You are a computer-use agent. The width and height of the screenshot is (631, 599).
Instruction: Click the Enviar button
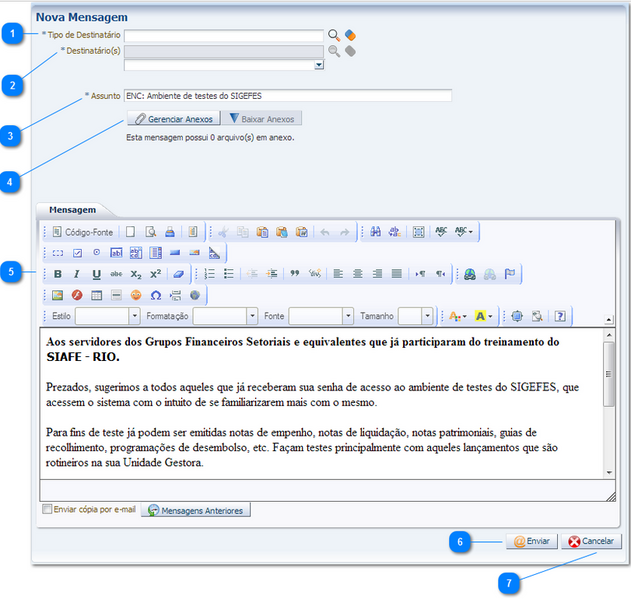530,541
